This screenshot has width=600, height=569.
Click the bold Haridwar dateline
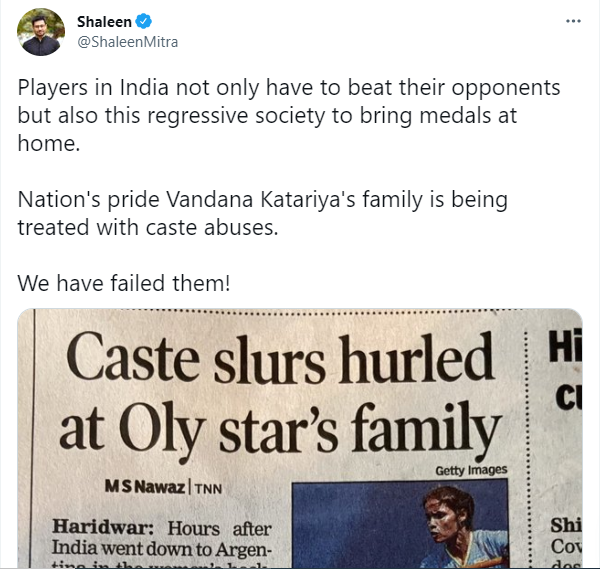(x=93, y=527)
